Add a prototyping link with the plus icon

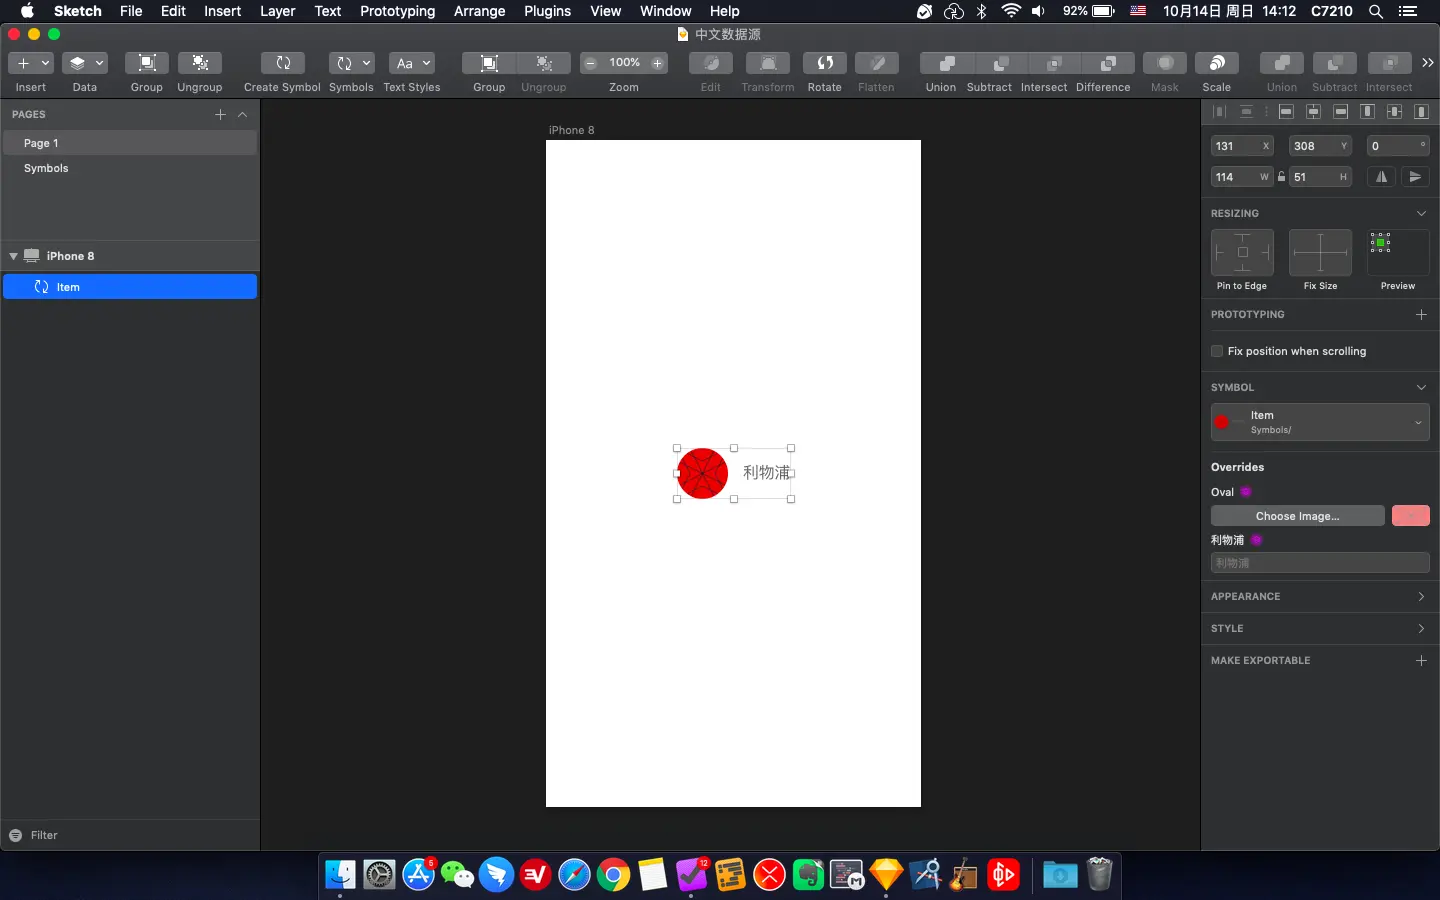pyautogui.click(x=1421, y=314)
